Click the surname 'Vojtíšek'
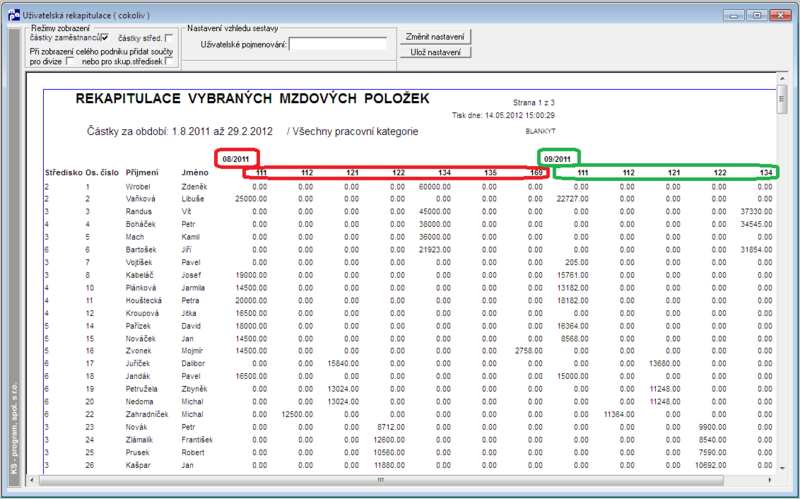 coord(140,262)
